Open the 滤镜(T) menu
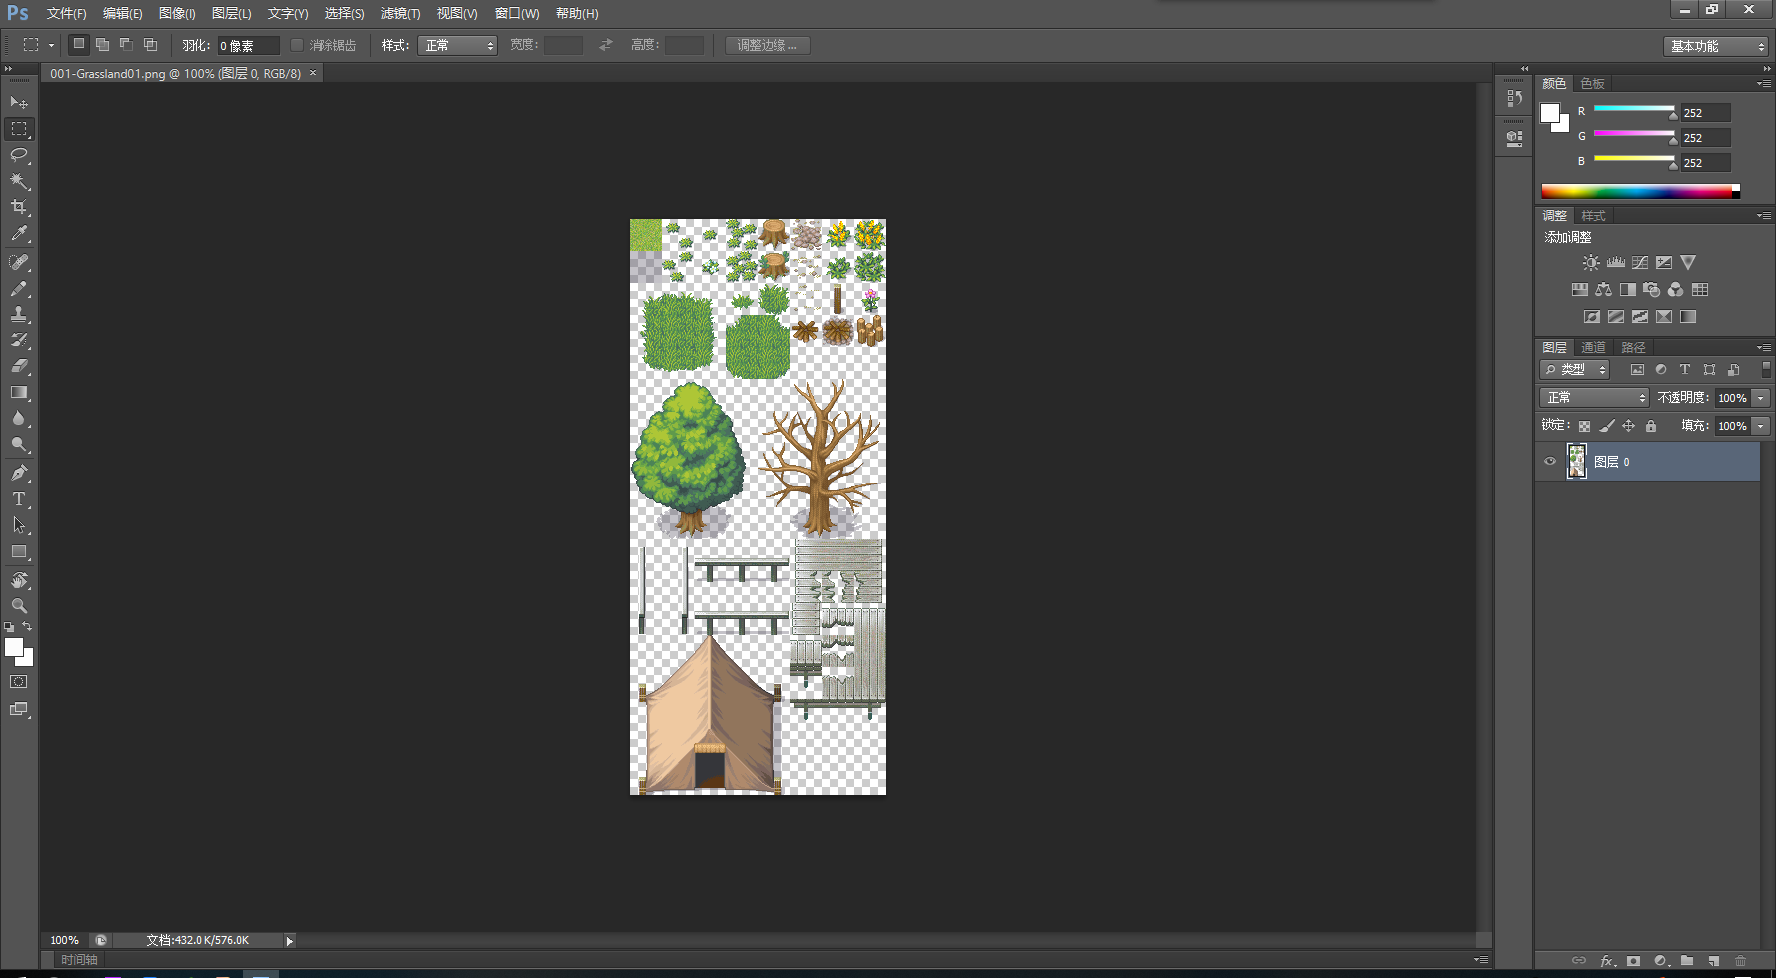1776x978 pixels. tap(400, 14)
